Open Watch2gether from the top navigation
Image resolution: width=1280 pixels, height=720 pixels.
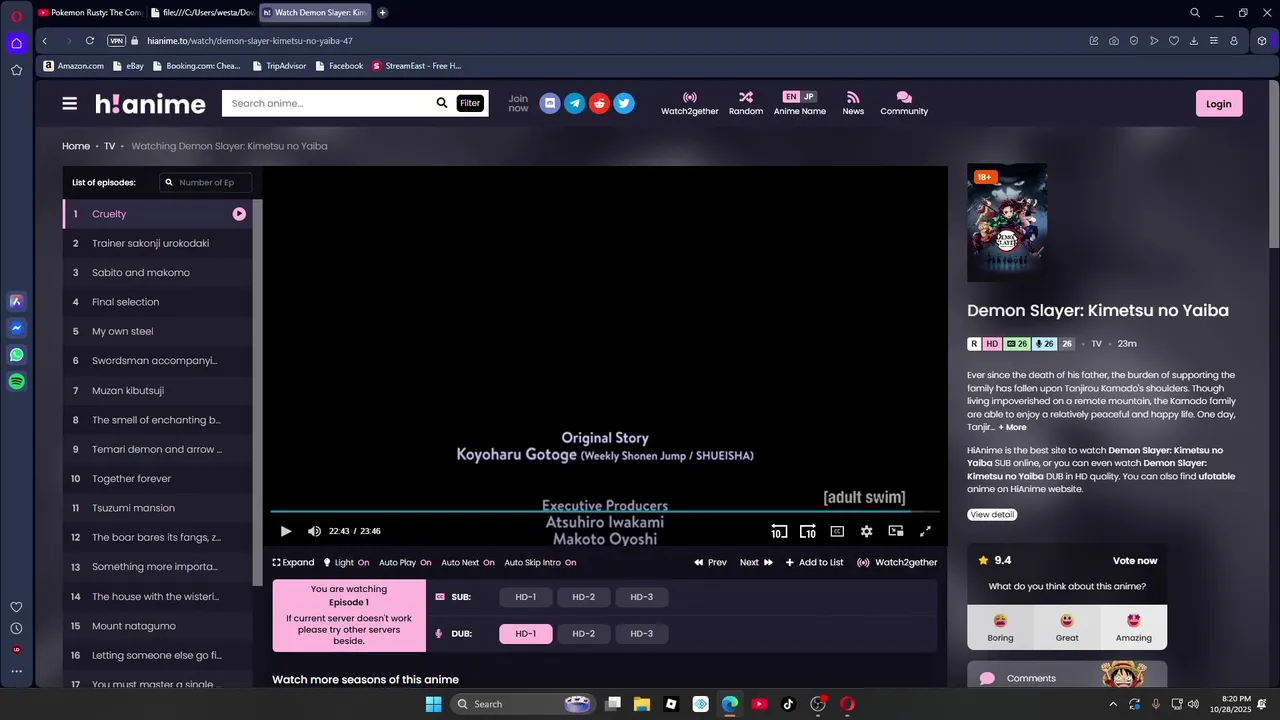click(689, 103)
